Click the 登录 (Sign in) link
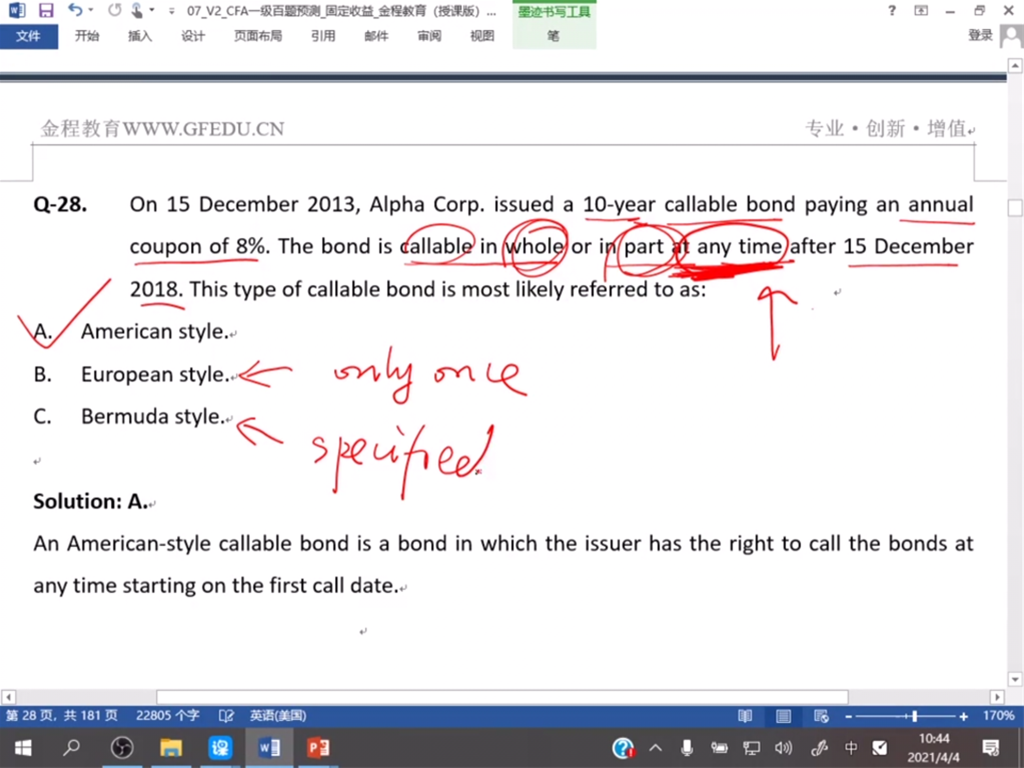Viewport: 1024px width, 768px height. 980,35
